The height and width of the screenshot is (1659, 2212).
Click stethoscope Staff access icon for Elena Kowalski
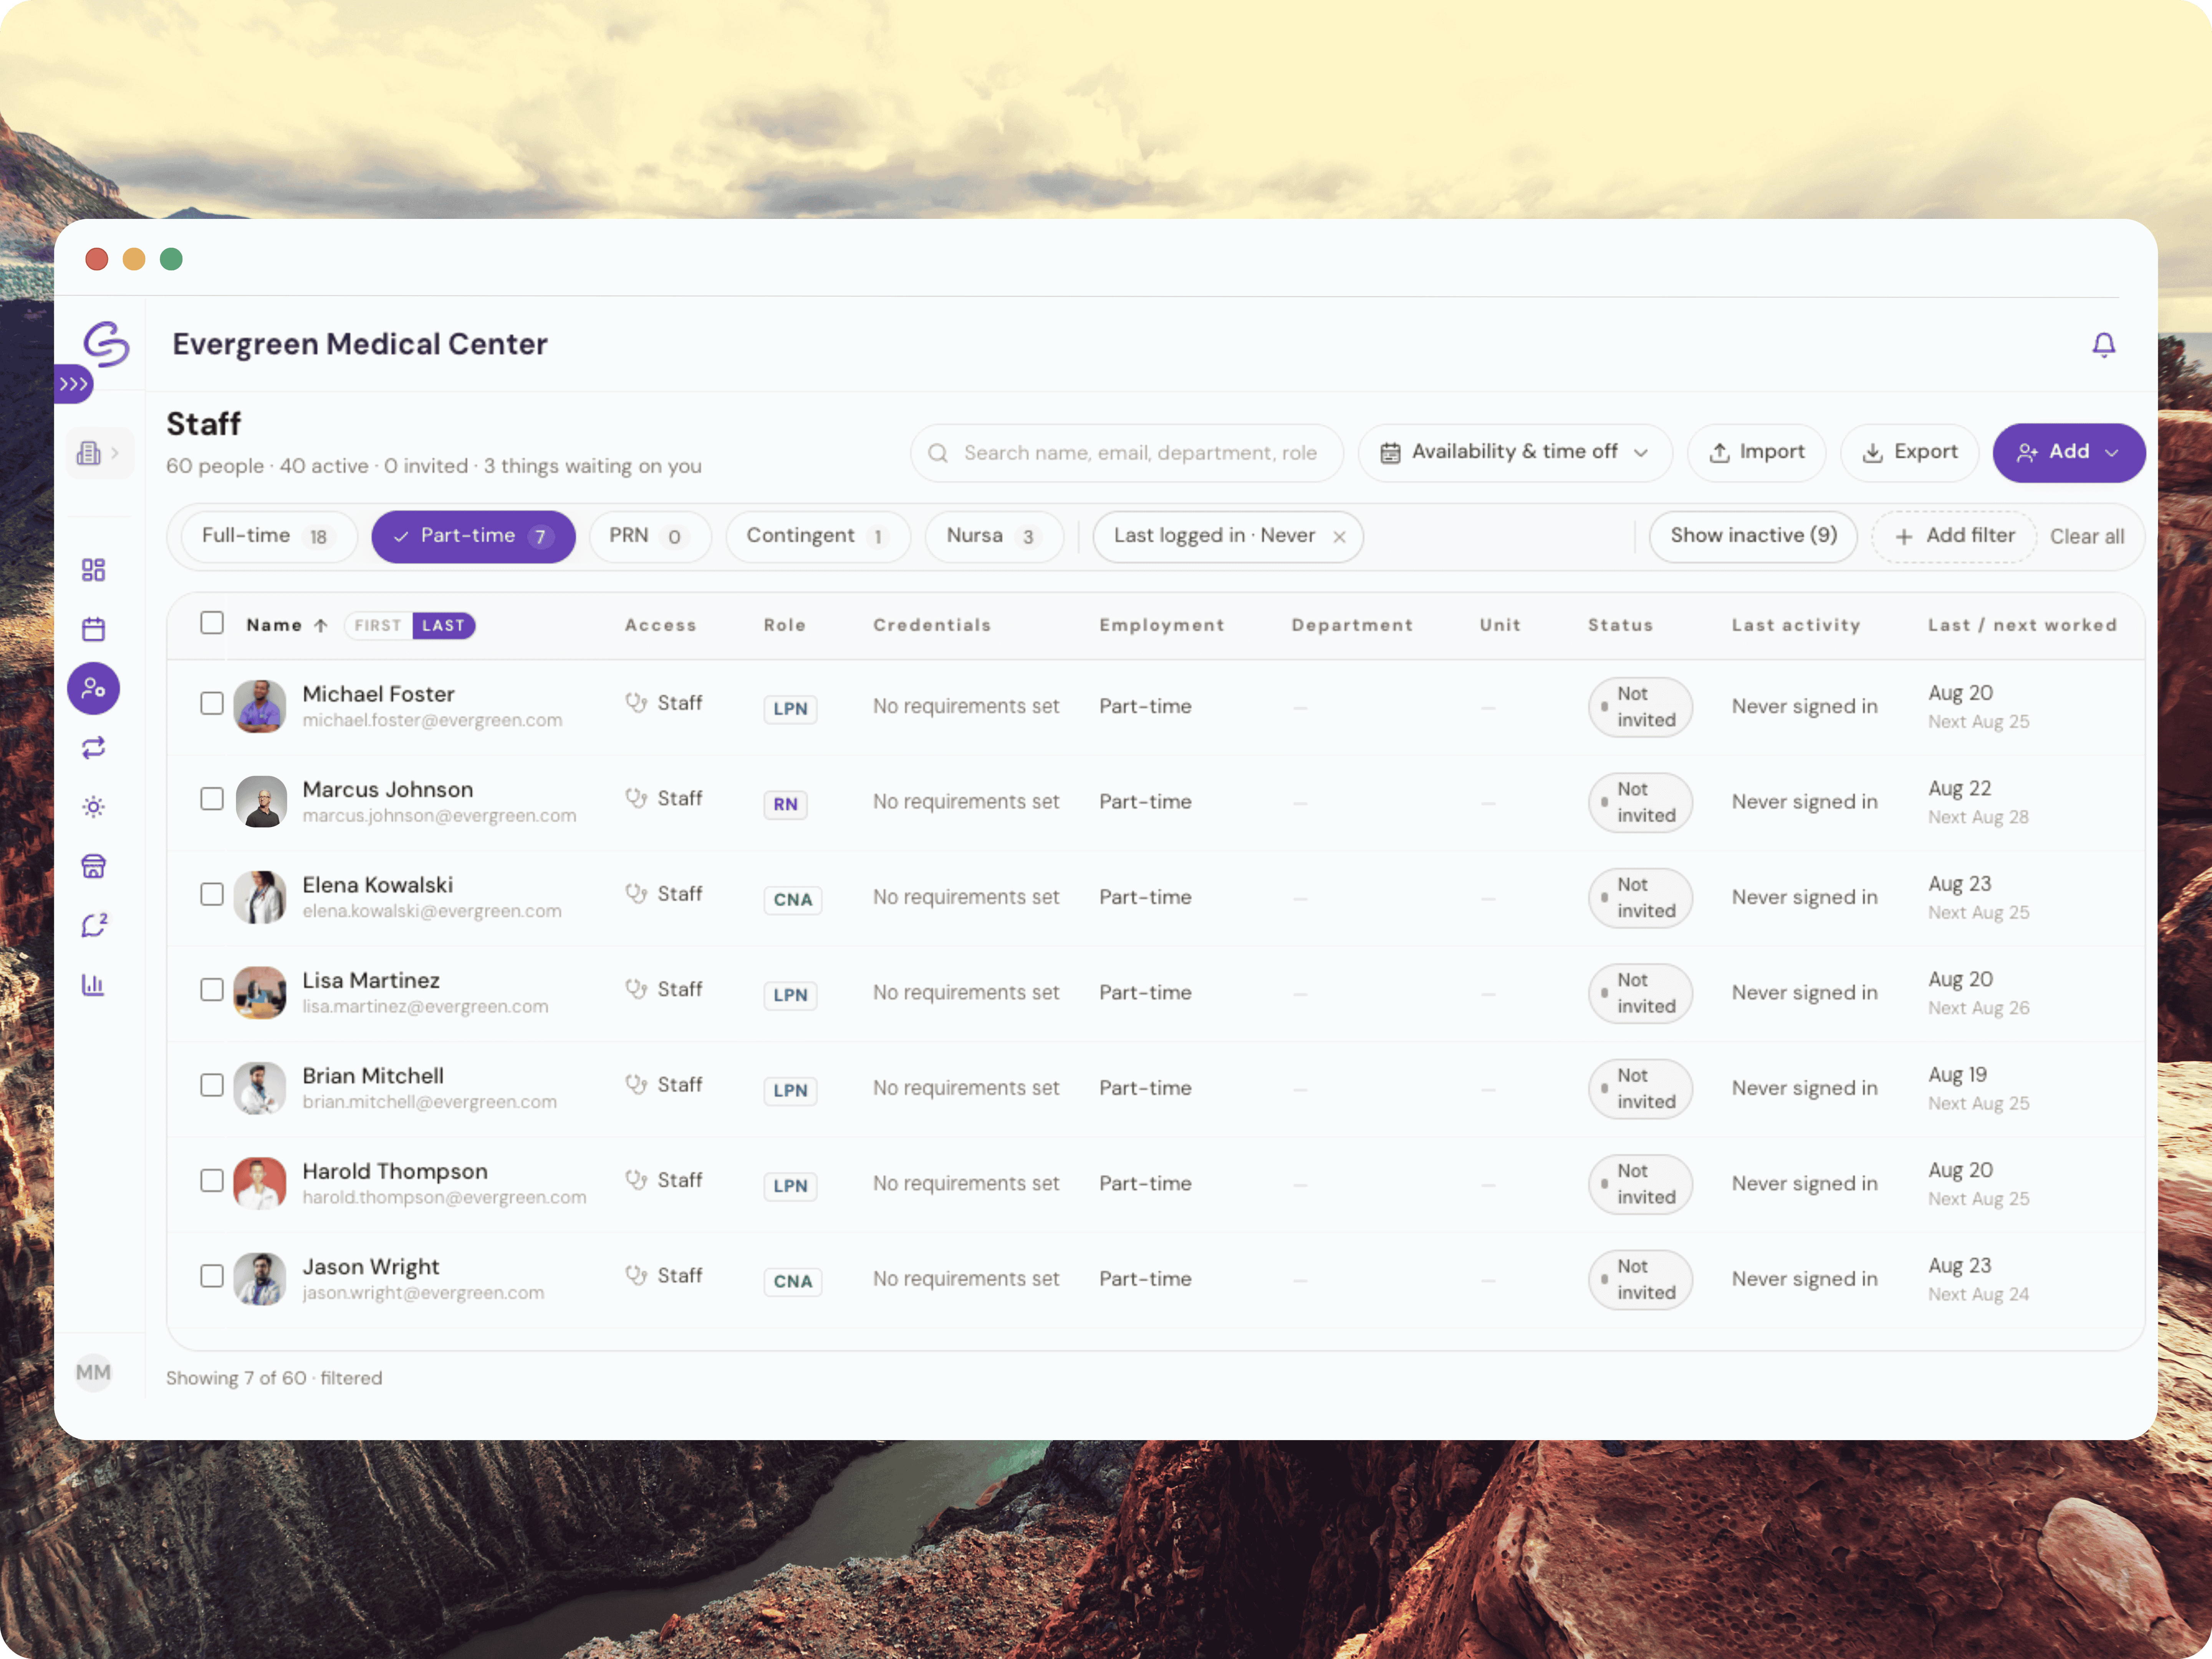point(636,894)
